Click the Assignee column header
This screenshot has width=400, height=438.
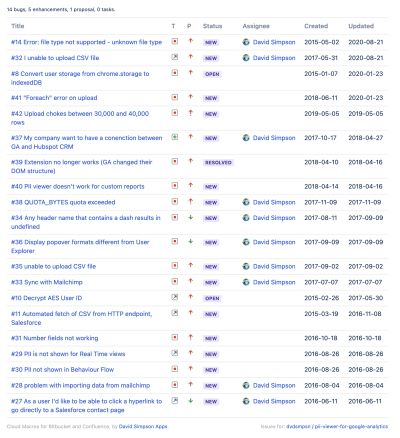(256, 26)
